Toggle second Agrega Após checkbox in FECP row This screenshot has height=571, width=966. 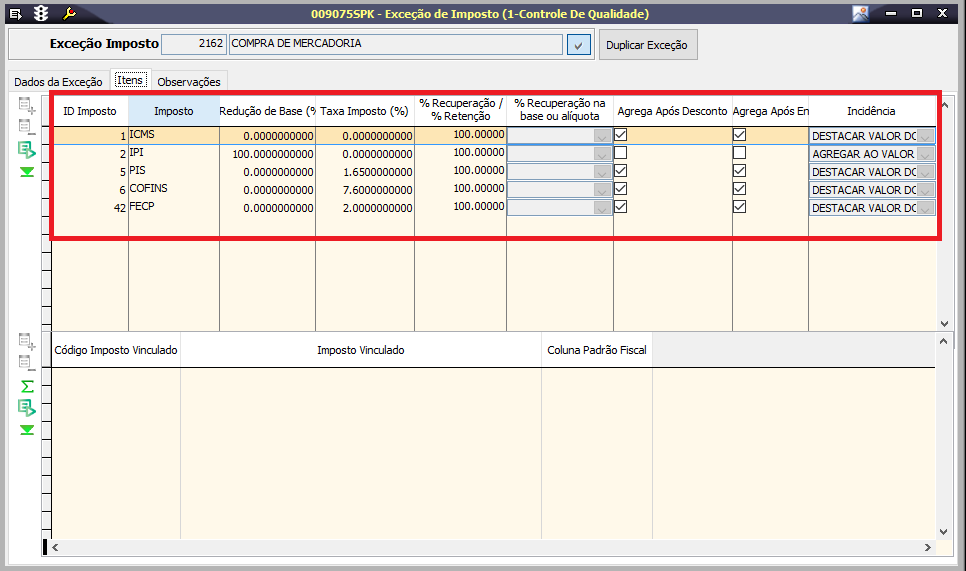pos(739,207)
